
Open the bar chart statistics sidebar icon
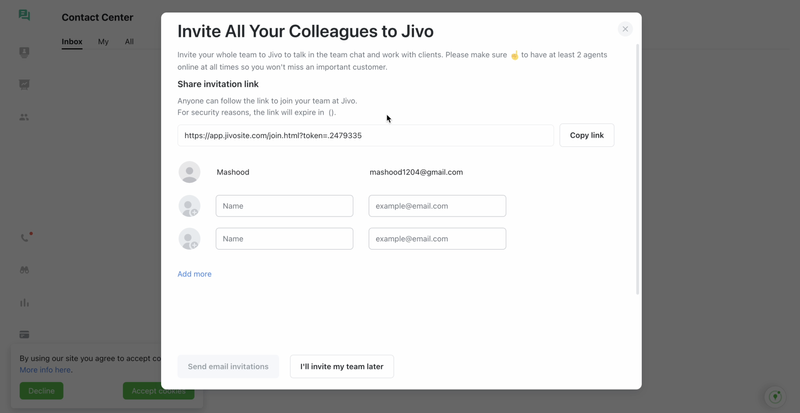(x=24, y=302)
